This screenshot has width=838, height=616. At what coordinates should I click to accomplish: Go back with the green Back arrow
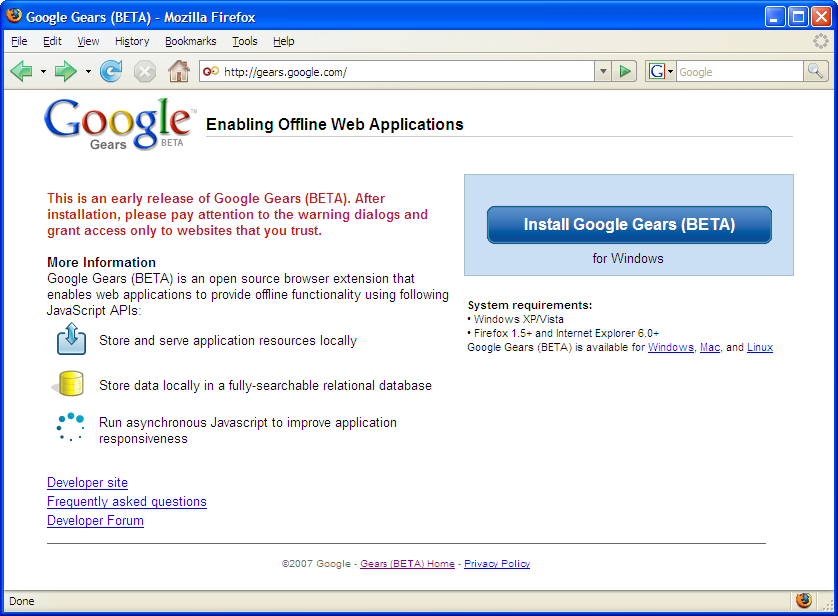click(x=22, y=71)
